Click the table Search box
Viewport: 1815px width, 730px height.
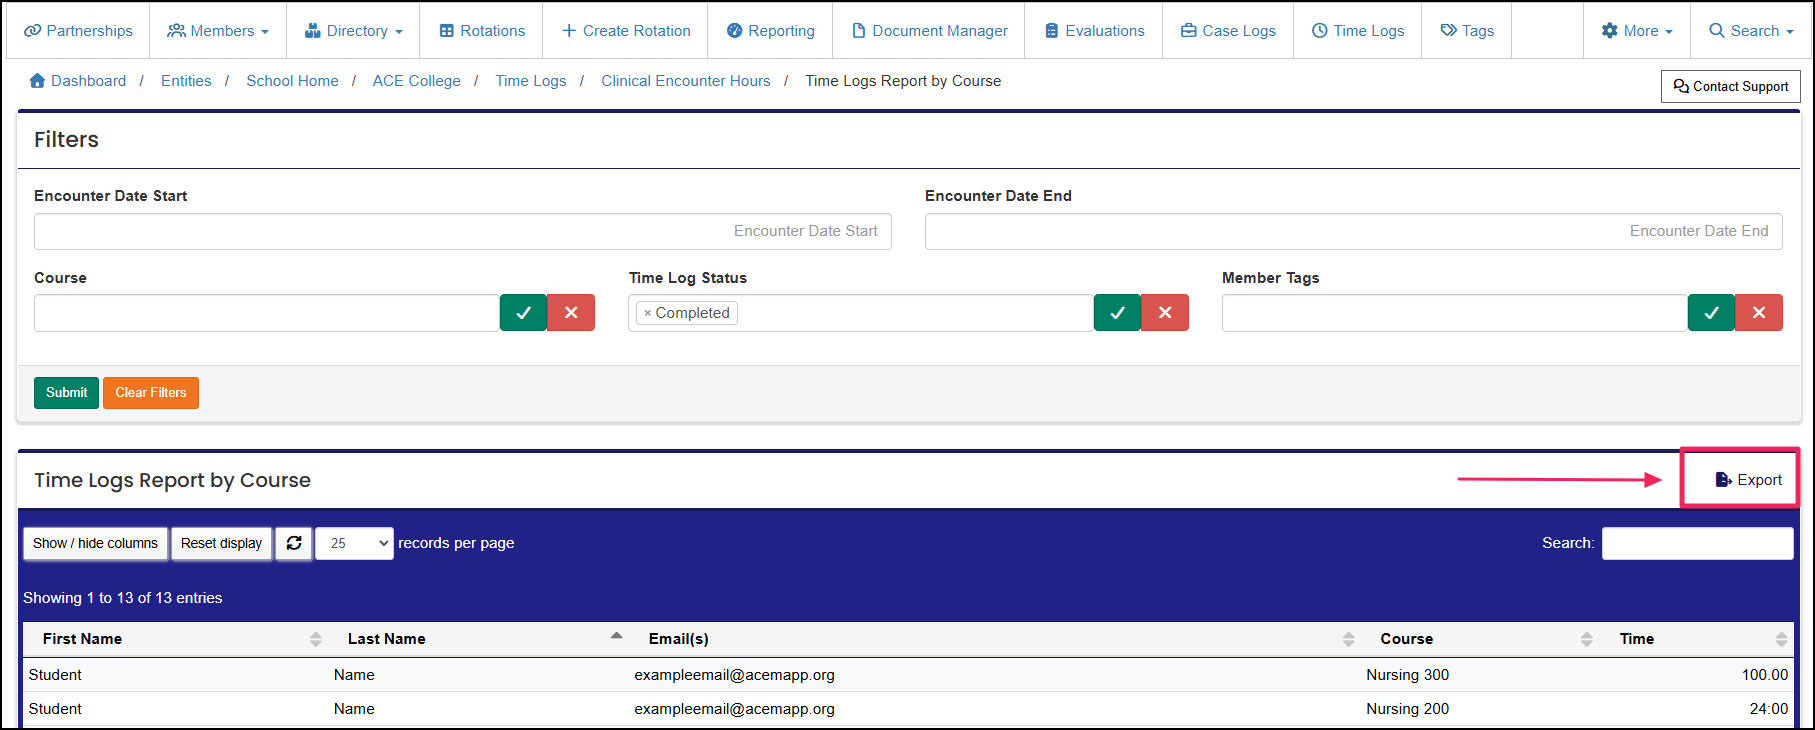click(1697, 543)
